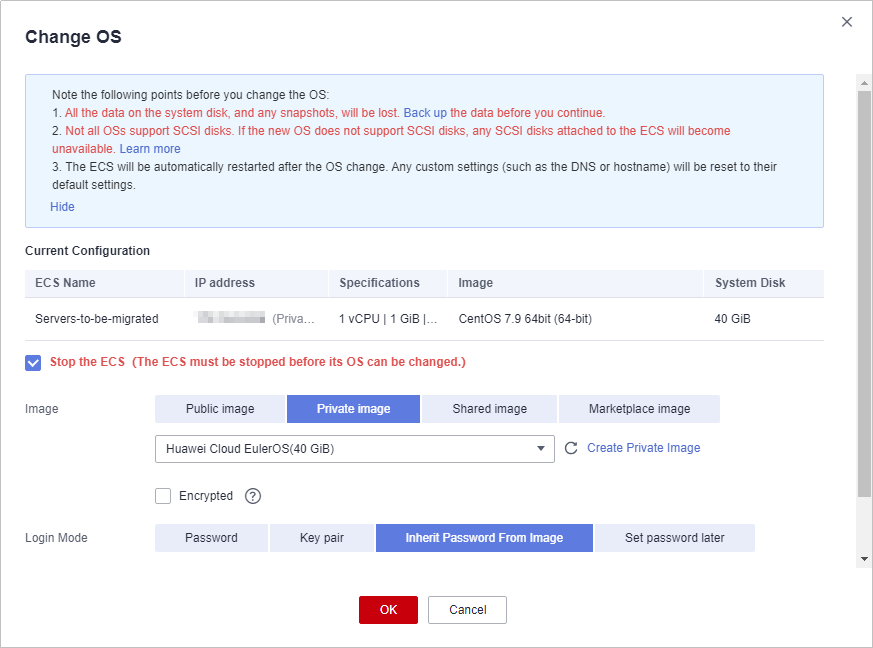Click the Learn more link
The image size is (873, 648).
(150, 149)
